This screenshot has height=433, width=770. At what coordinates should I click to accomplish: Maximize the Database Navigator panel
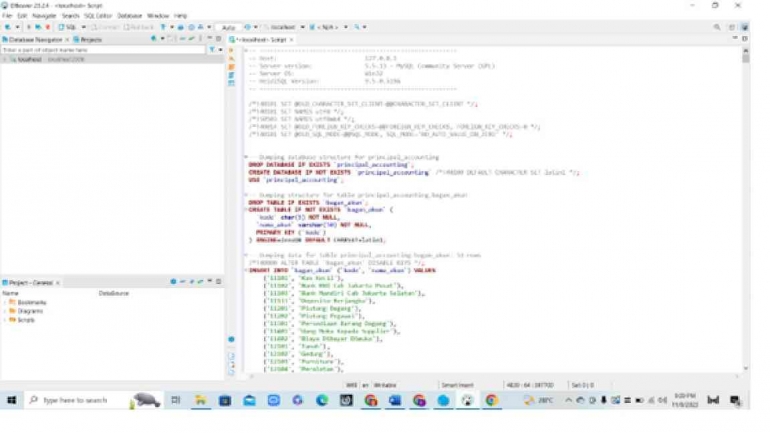point(219,38)
